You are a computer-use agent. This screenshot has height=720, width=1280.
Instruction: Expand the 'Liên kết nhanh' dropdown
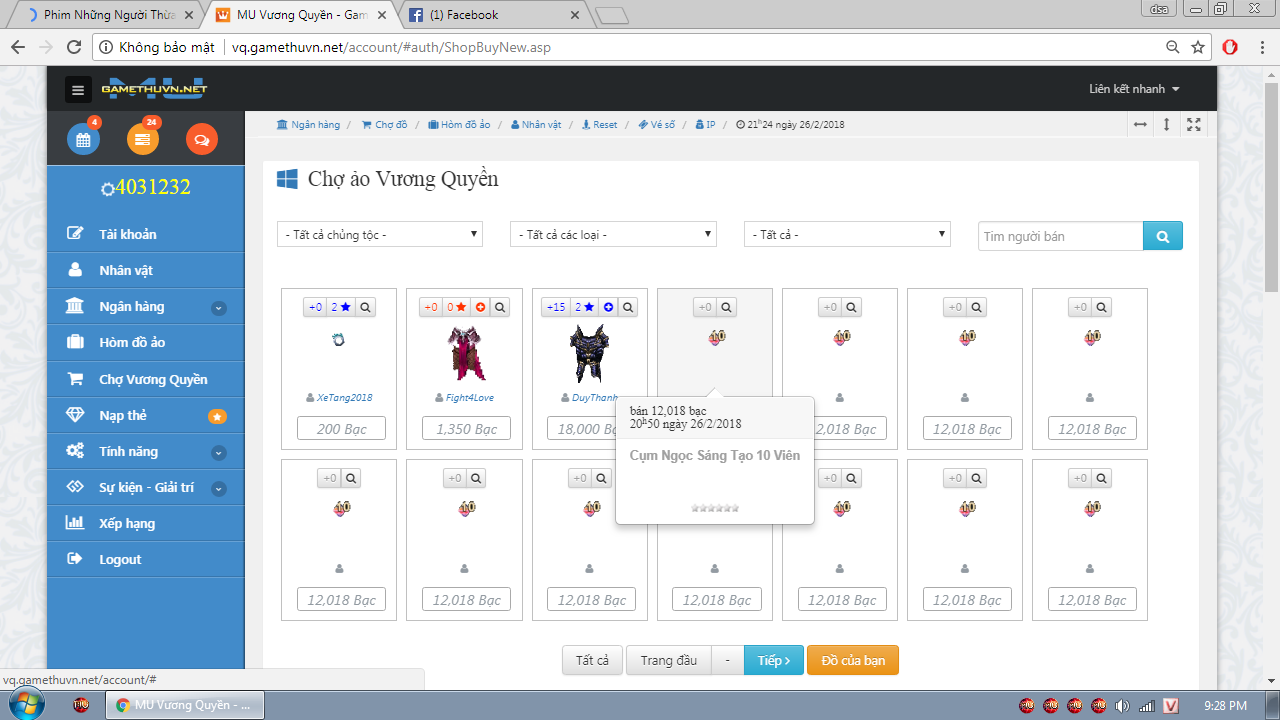[1134, 89]
